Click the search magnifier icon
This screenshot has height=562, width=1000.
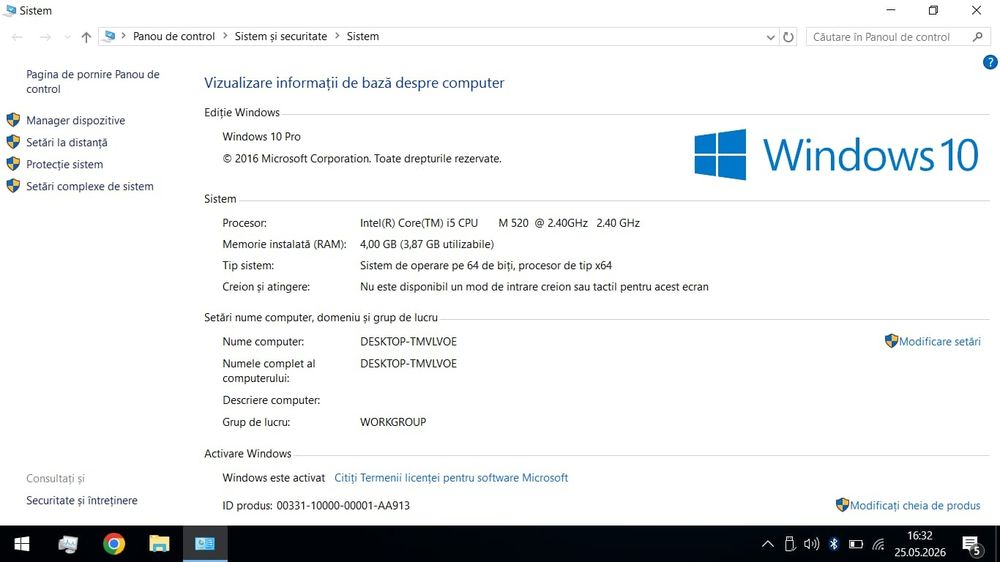978,37
